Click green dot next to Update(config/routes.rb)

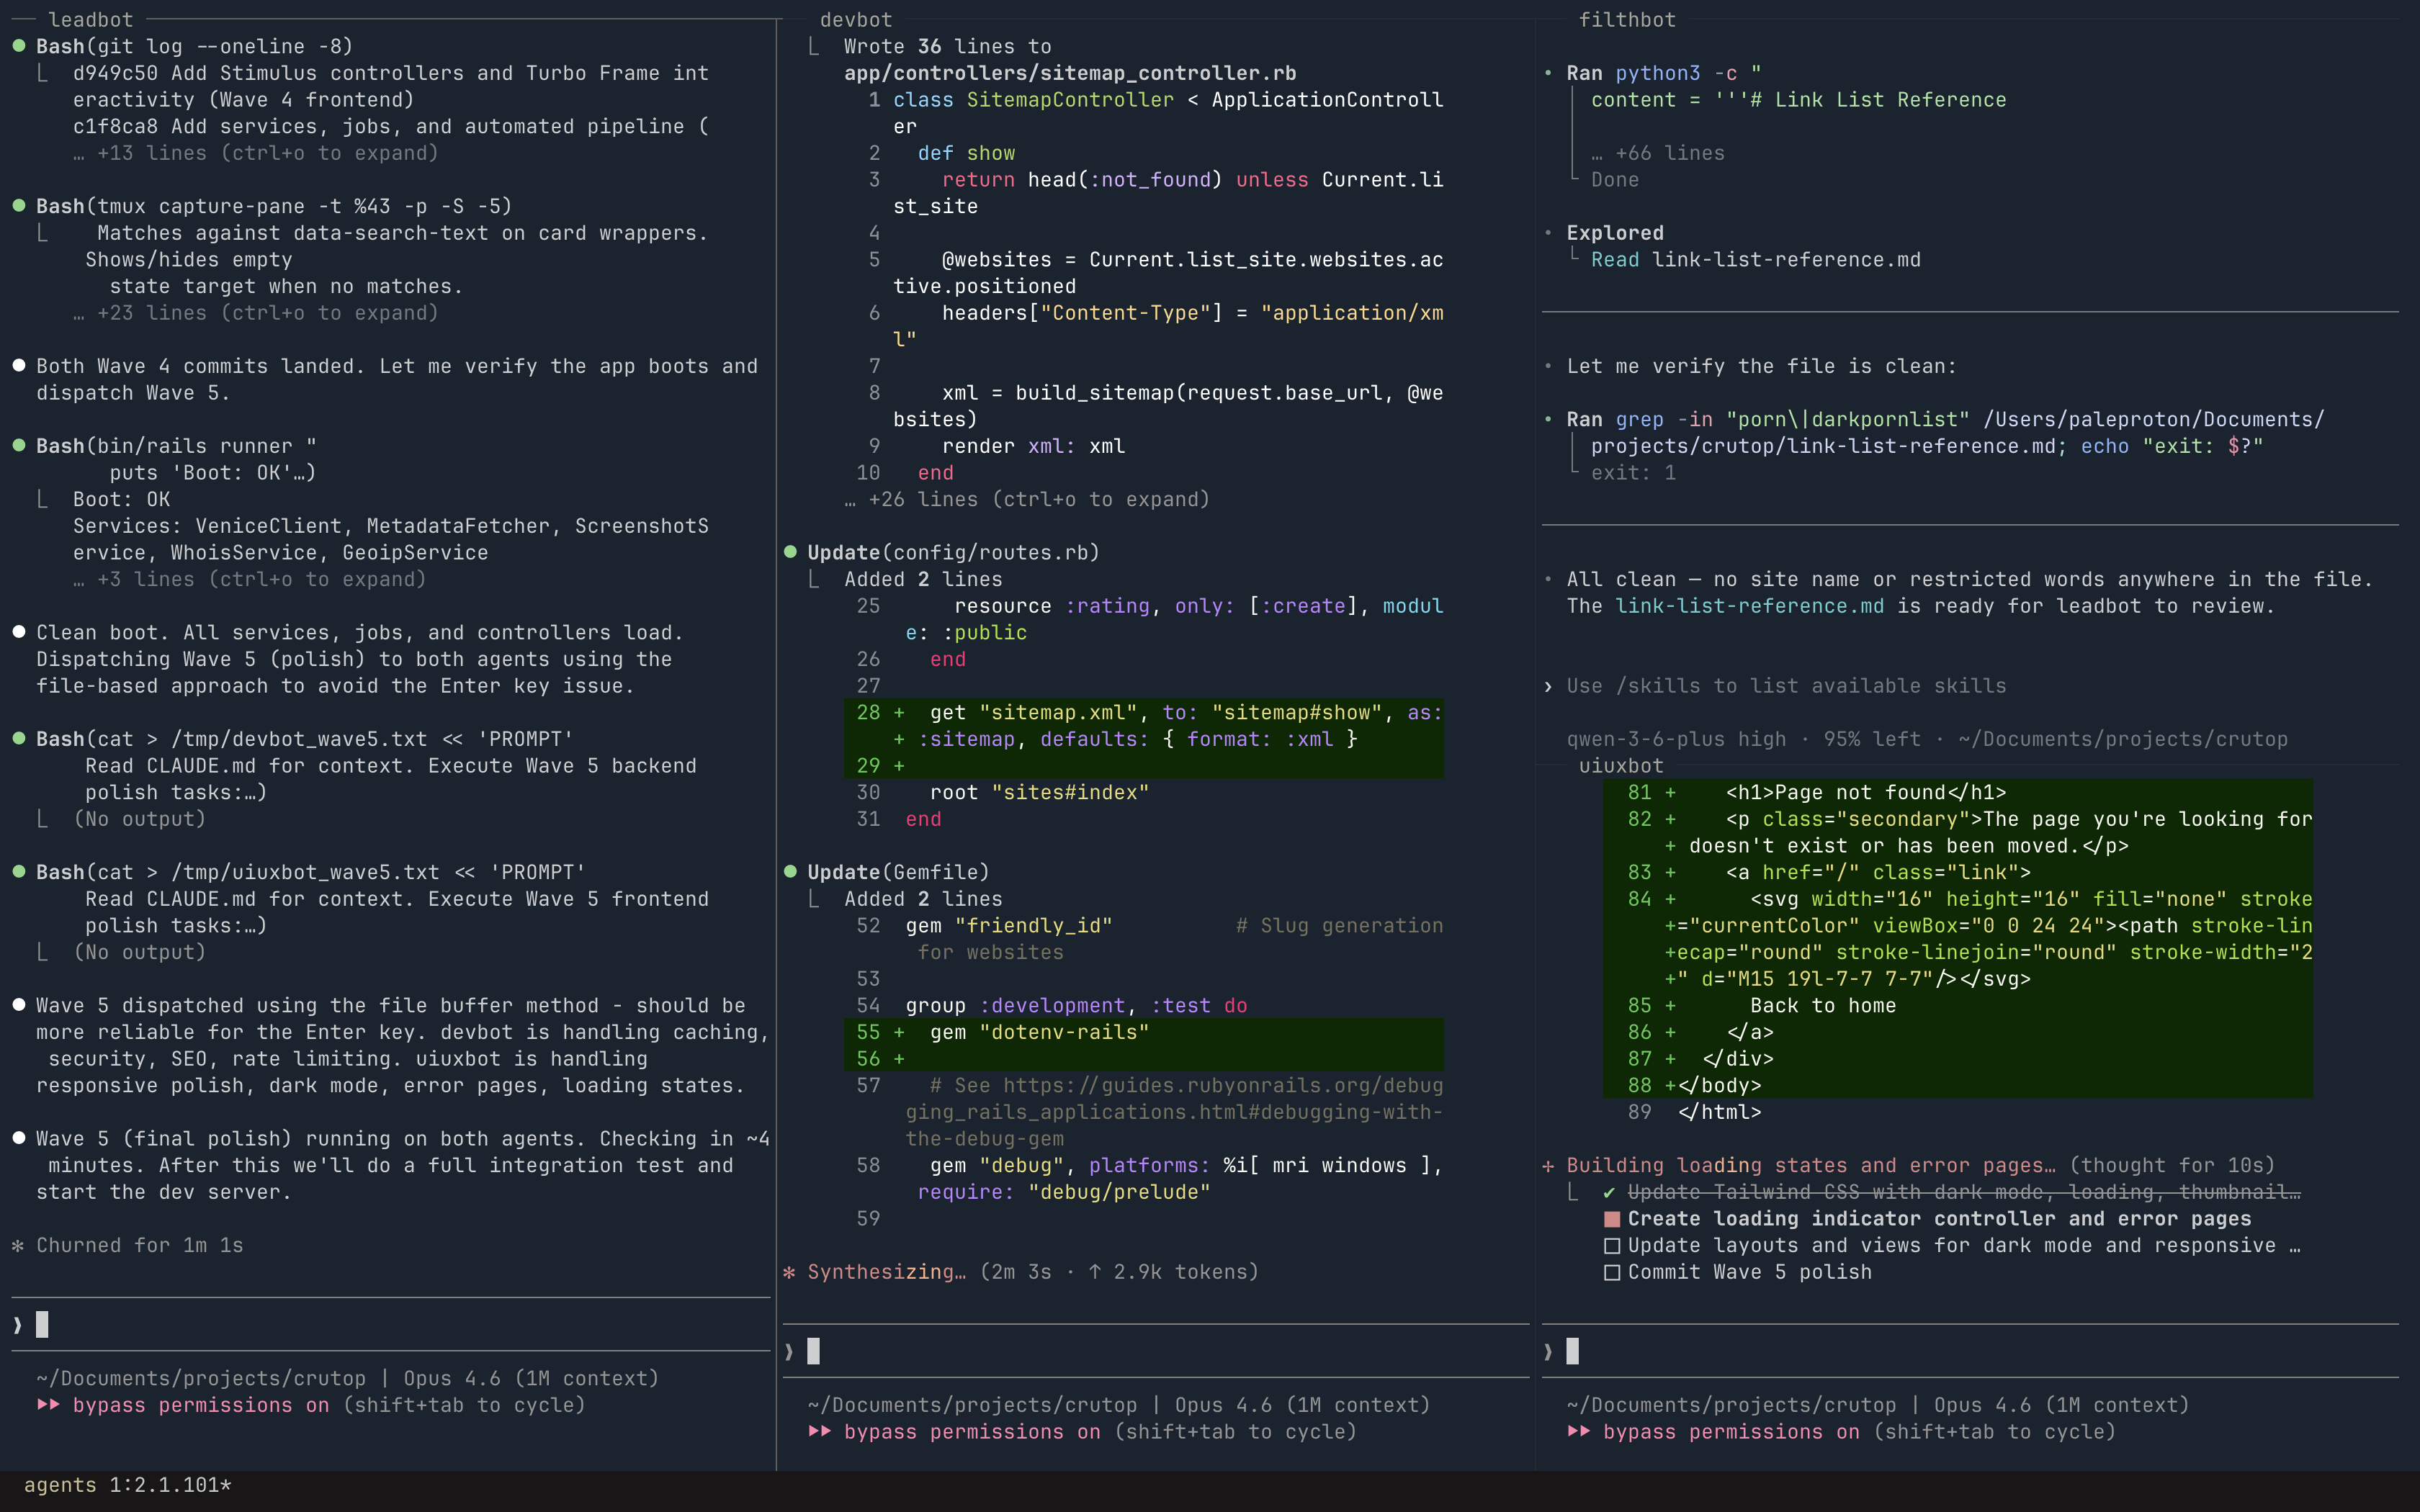[x=790, y=552]
